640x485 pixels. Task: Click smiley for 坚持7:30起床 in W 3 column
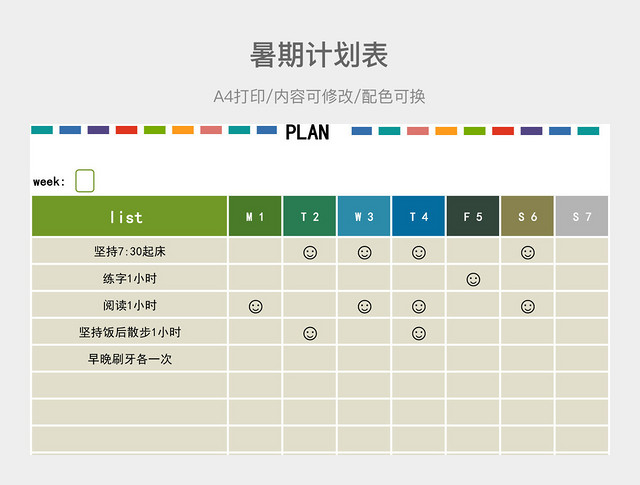[x=364, y=252]
